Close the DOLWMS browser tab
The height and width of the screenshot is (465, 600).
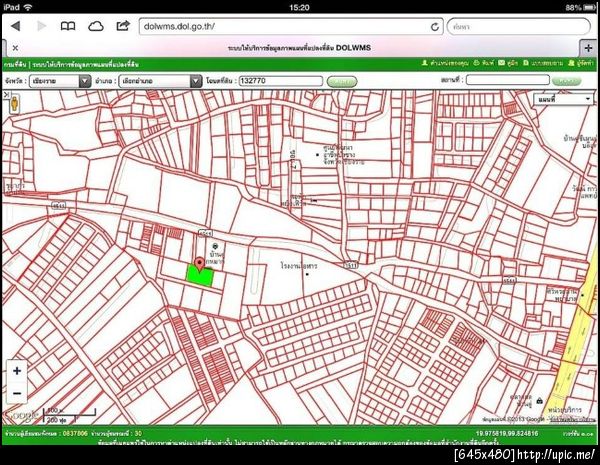[15, 48]
